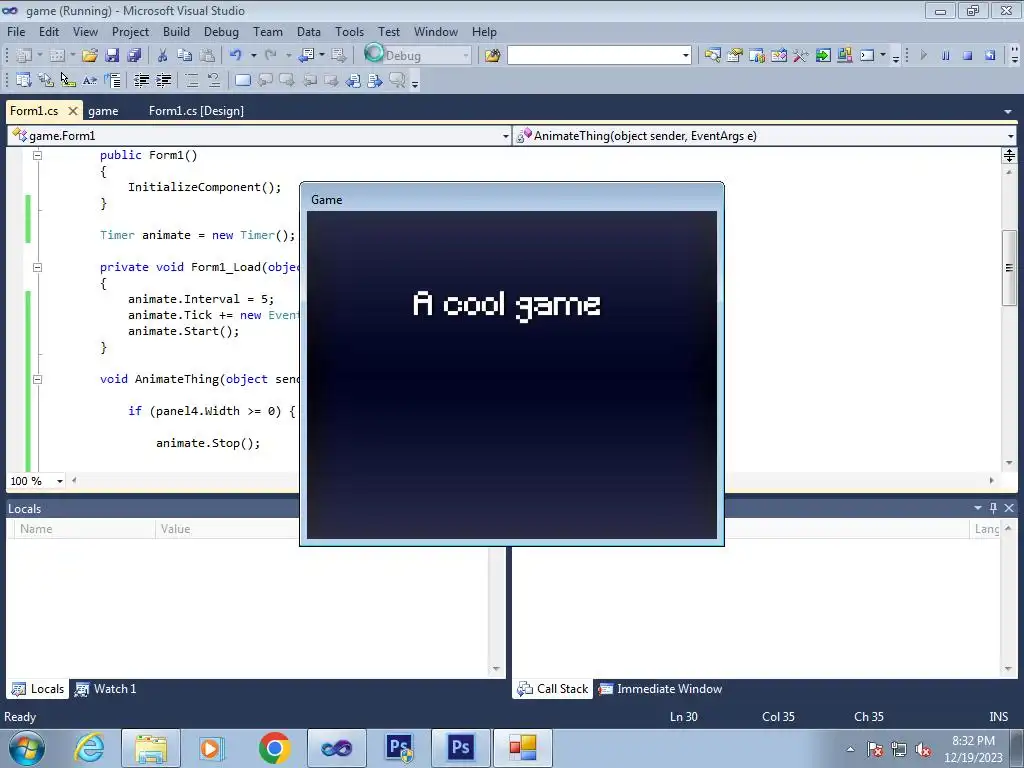Open the Command Window icon
The height and width of the screenshot is (768, 1024).
pyautogui.click(x=867, y=56)
